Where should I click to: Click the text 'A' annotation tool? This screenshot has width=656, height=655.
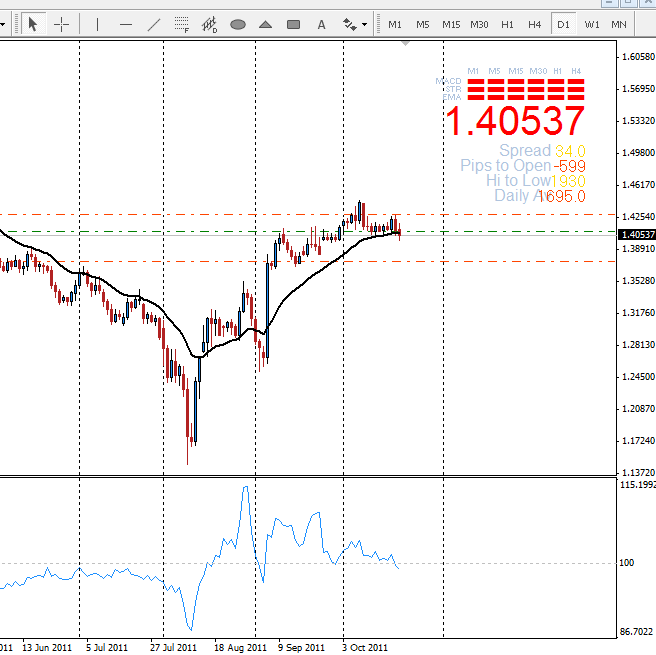click(322, 24)
